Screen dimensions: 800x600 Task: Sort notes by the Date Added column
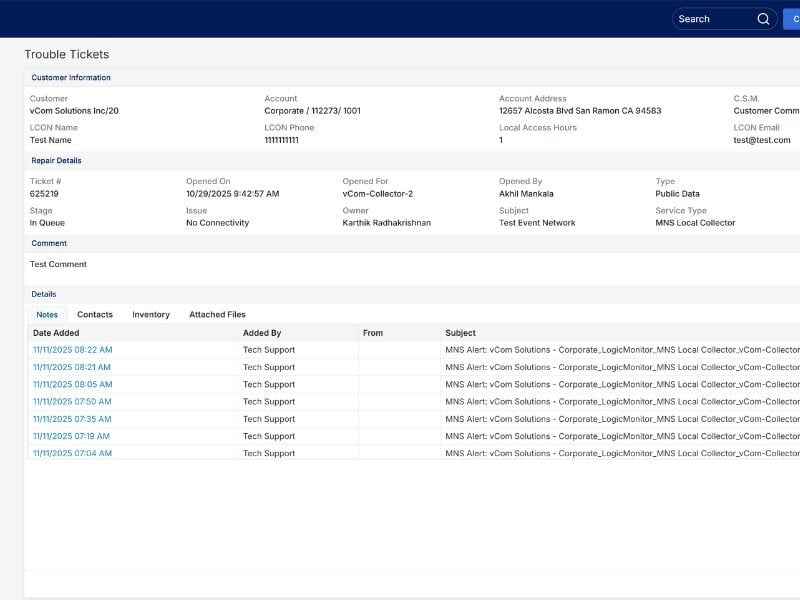pyautogui.click(x=56, y=333)
